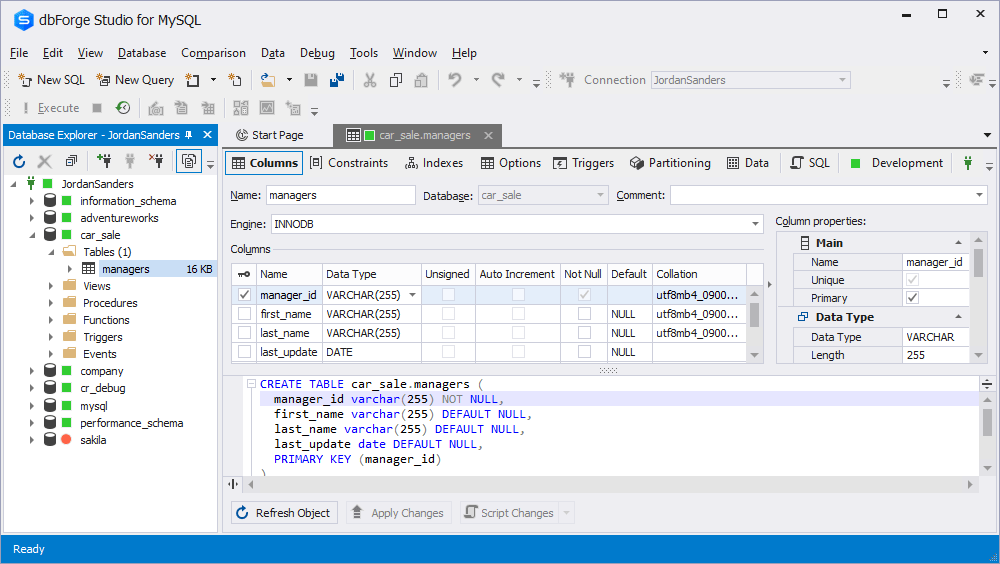Image resolution: width=1000 pixels, height=564 pixels.
Task: Toggle primary key checkbox for manager_id row
Action: (x=244, y=295)
